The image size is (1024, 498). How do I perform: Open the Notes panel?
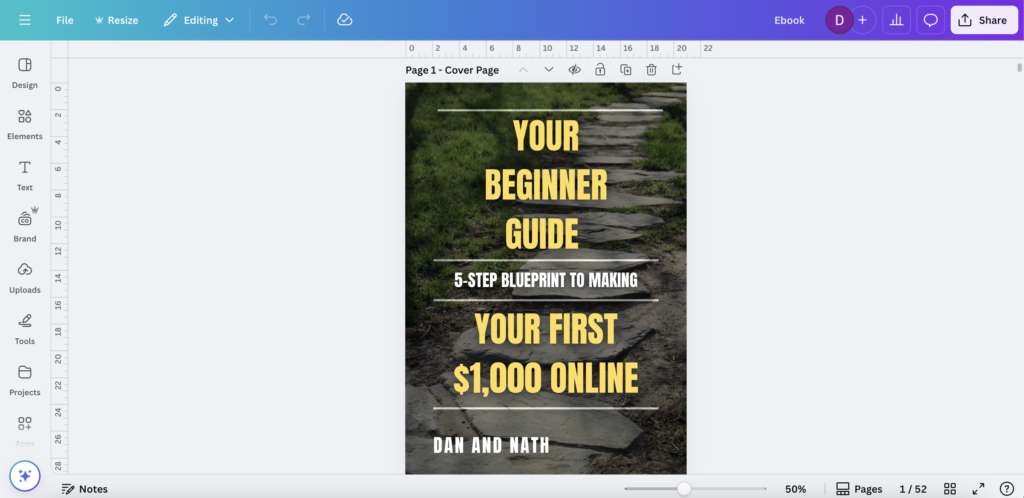click(x=84, y=489)
